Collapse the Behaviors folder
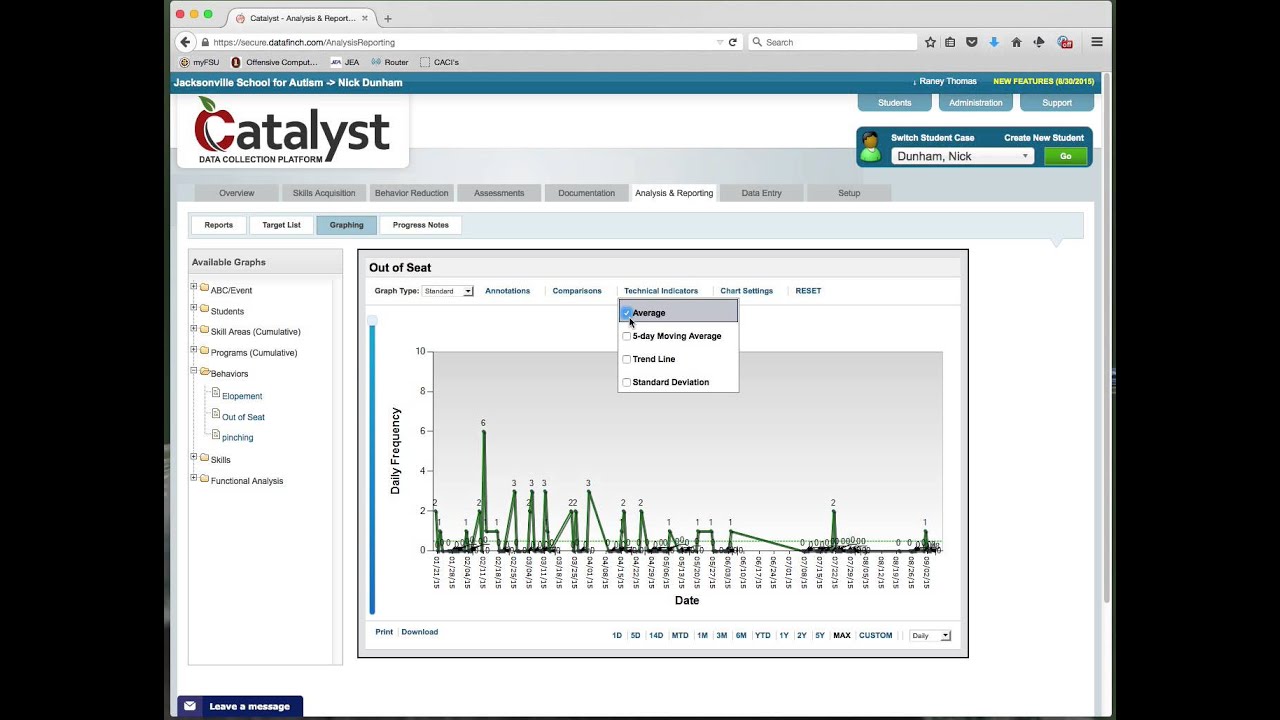This screenshot has height=720, width=1280. pyautogui.click(x=194, y=371)
